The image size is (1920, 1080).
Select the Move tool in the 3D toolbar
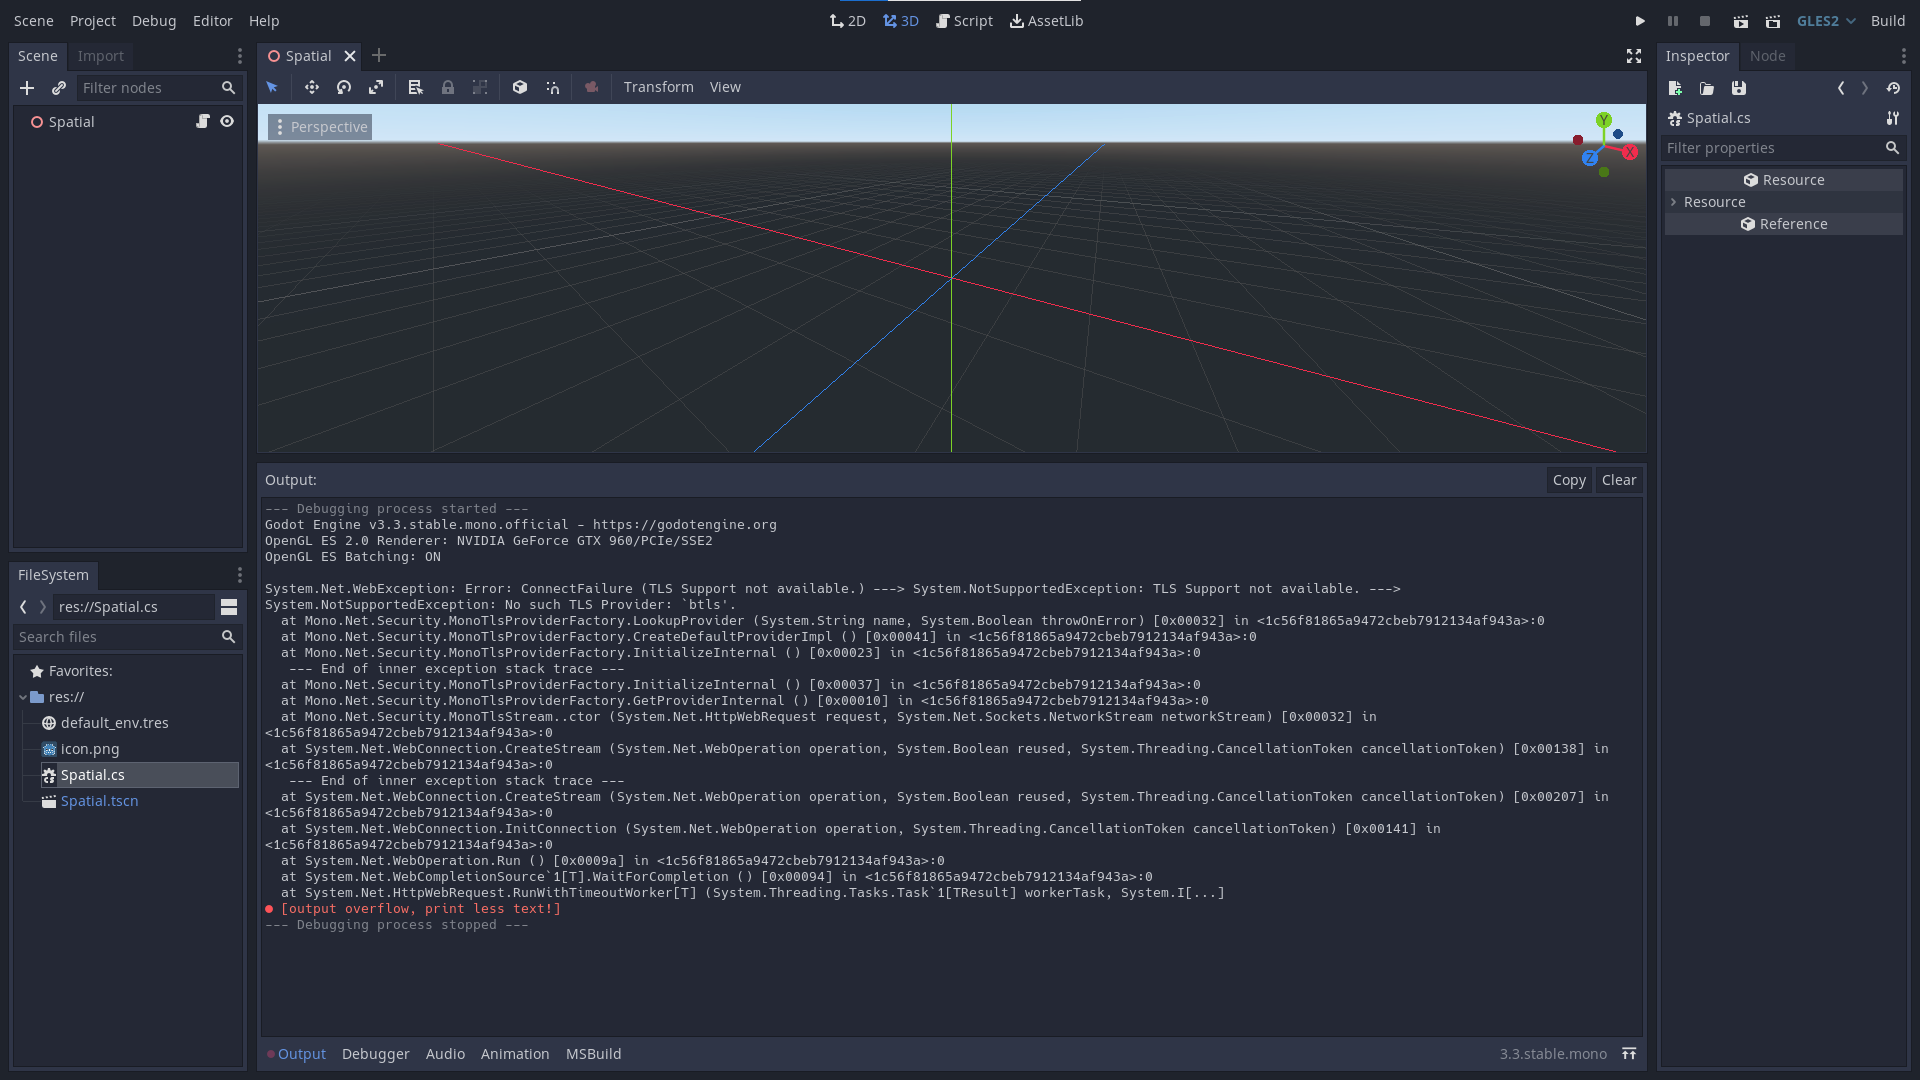(x=311, y=87)
